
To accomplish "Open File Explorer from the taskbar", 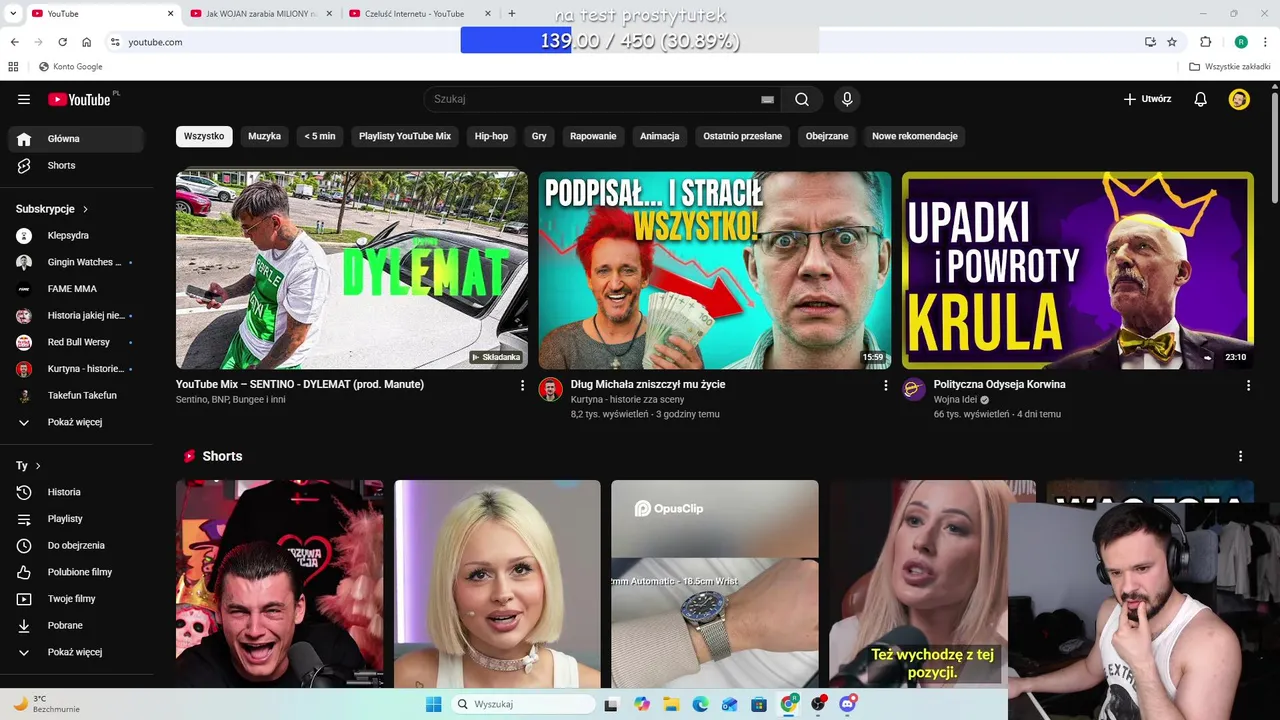I will coord(671,704).
